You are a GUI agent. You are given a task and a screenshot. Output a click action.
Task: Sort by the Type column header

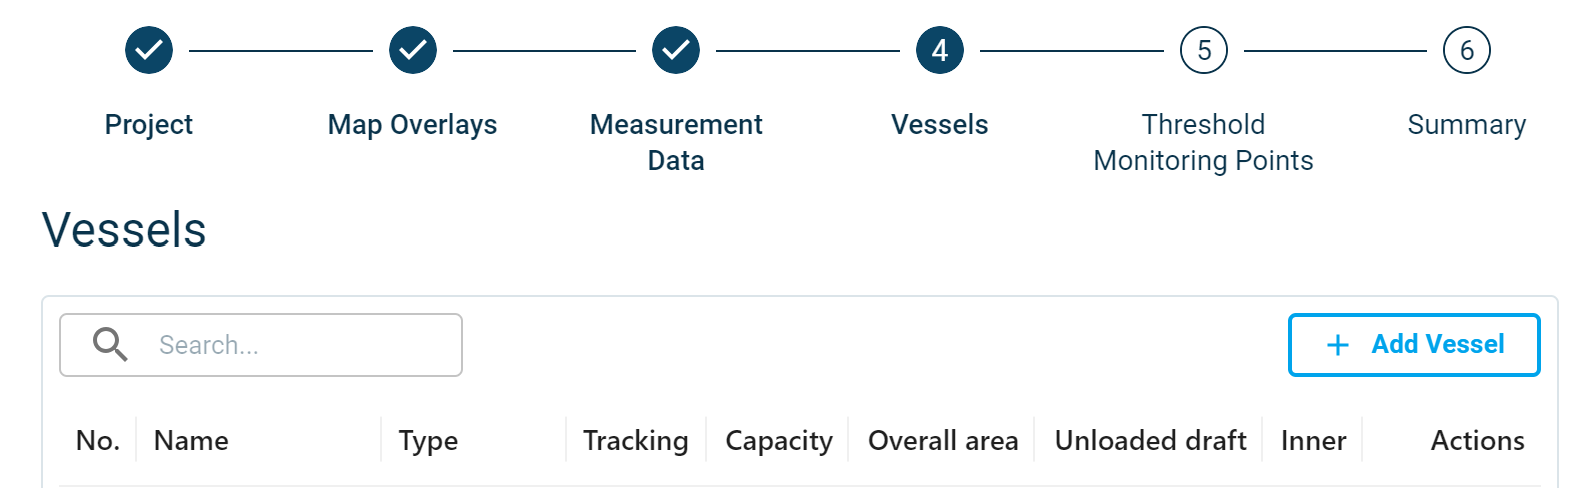pos(428,440)
